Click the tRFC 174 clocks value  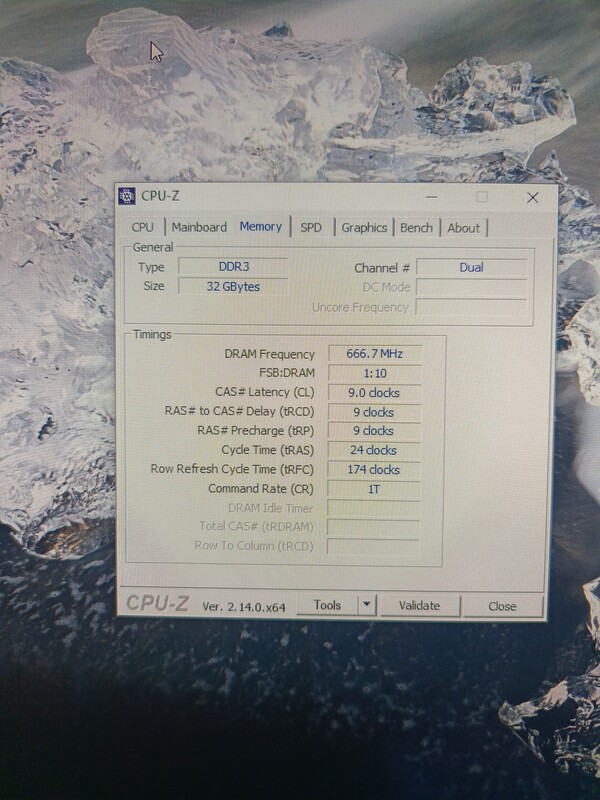pyautogui.click(x=373, y=469)
